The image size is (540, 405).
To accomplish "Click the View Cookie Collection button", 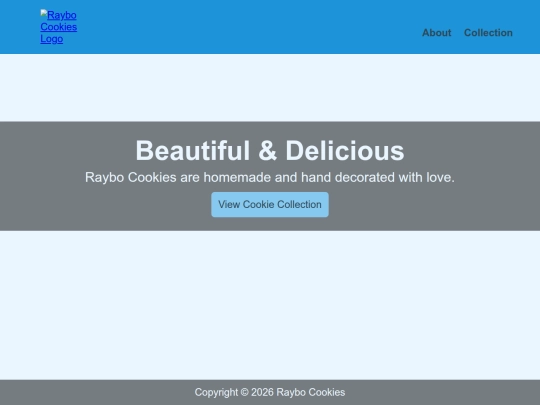I will [270, 205].
